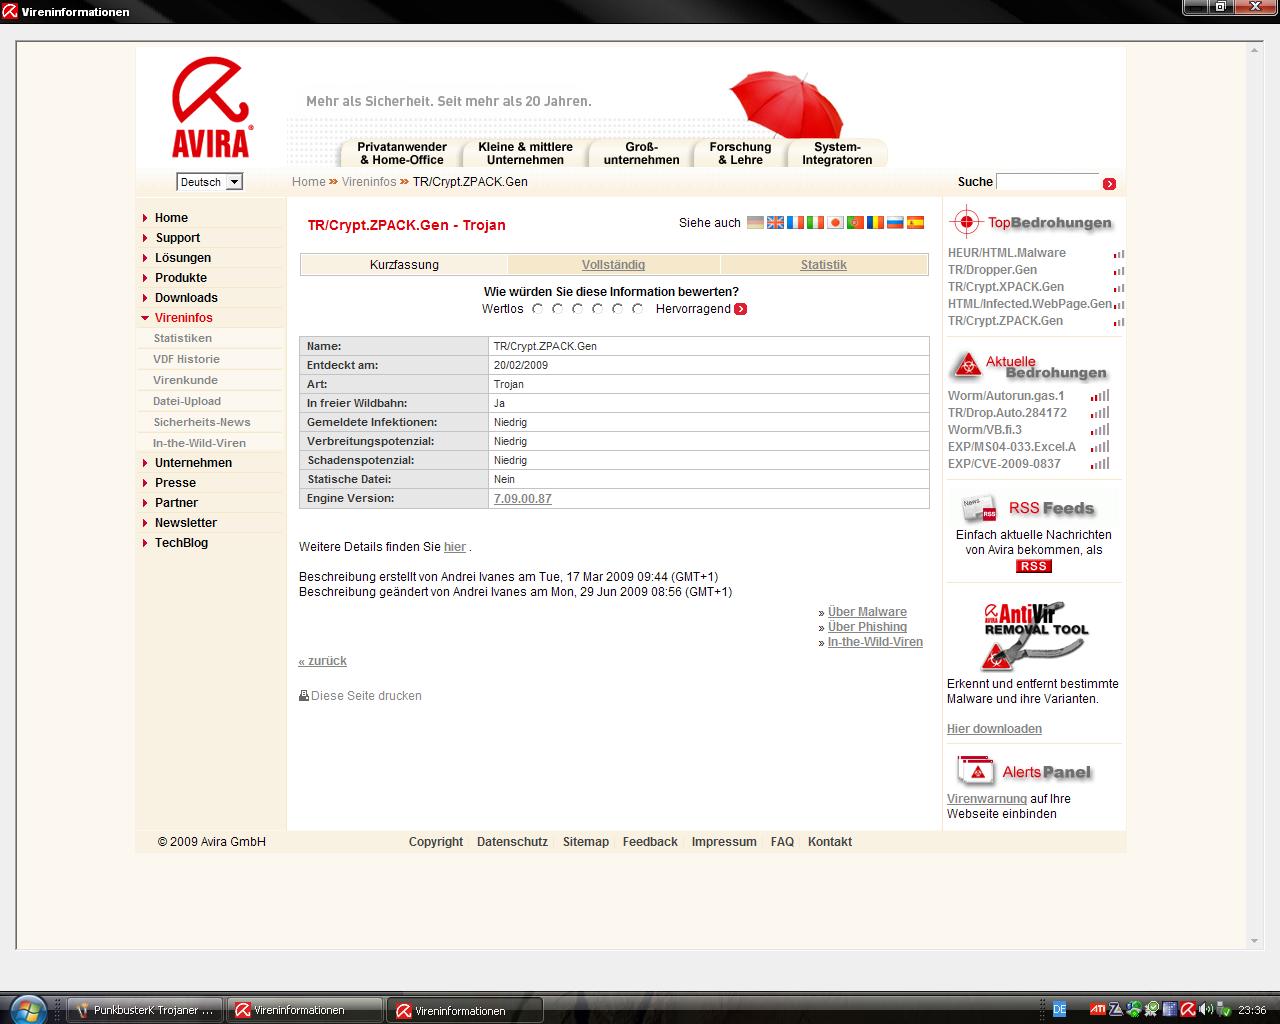1280x1024 pixels.
Task: Select the Portuguese flag language link
Action: pos(855,223)
